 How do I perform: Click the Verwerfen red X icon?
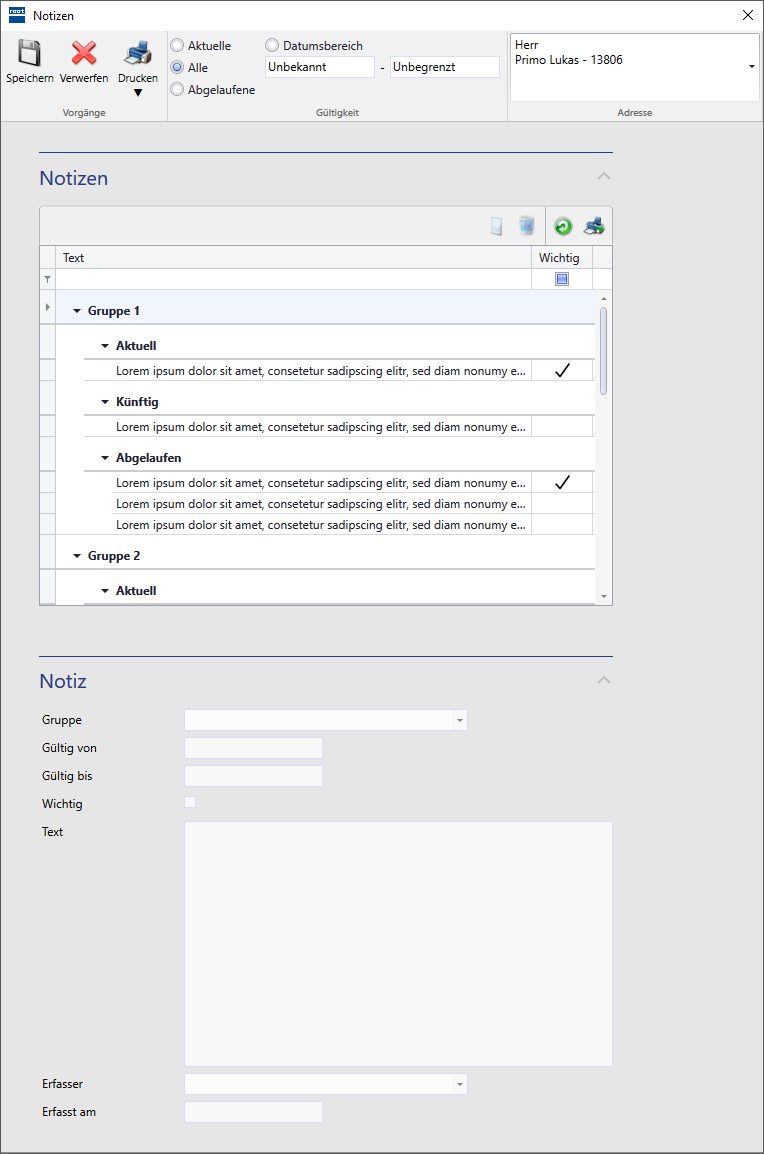84,53
